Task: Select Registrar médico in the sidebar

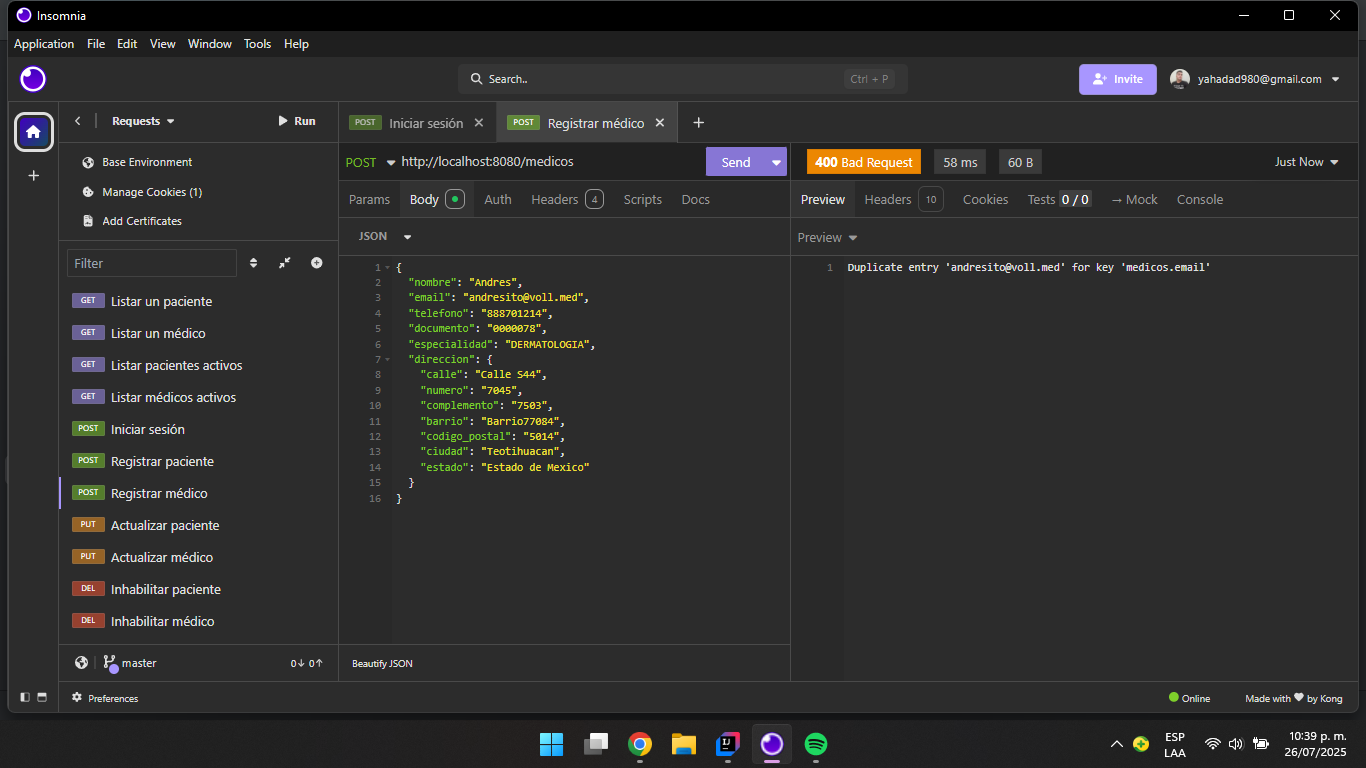Action: 198,493
